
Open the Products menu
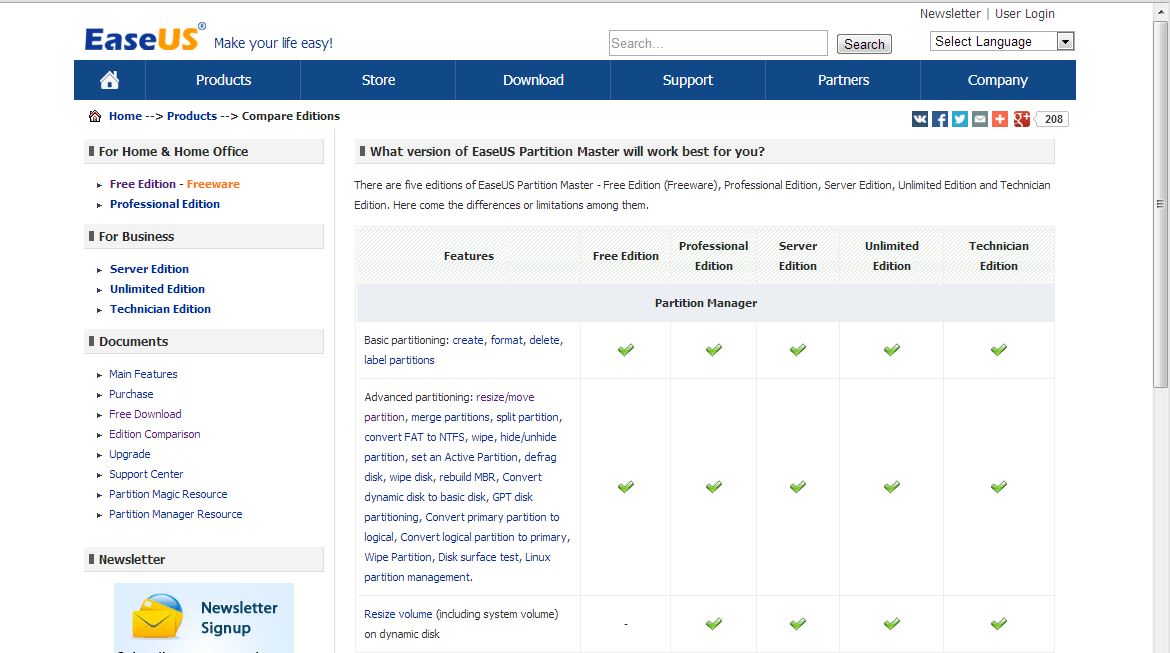pyautogui.click(x=223, y=80)
